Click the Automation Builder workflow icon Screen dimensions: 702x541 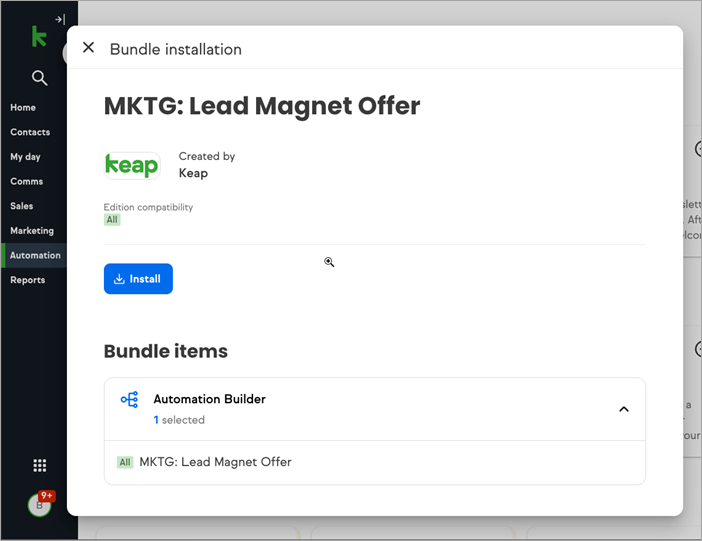pos(129,400)
